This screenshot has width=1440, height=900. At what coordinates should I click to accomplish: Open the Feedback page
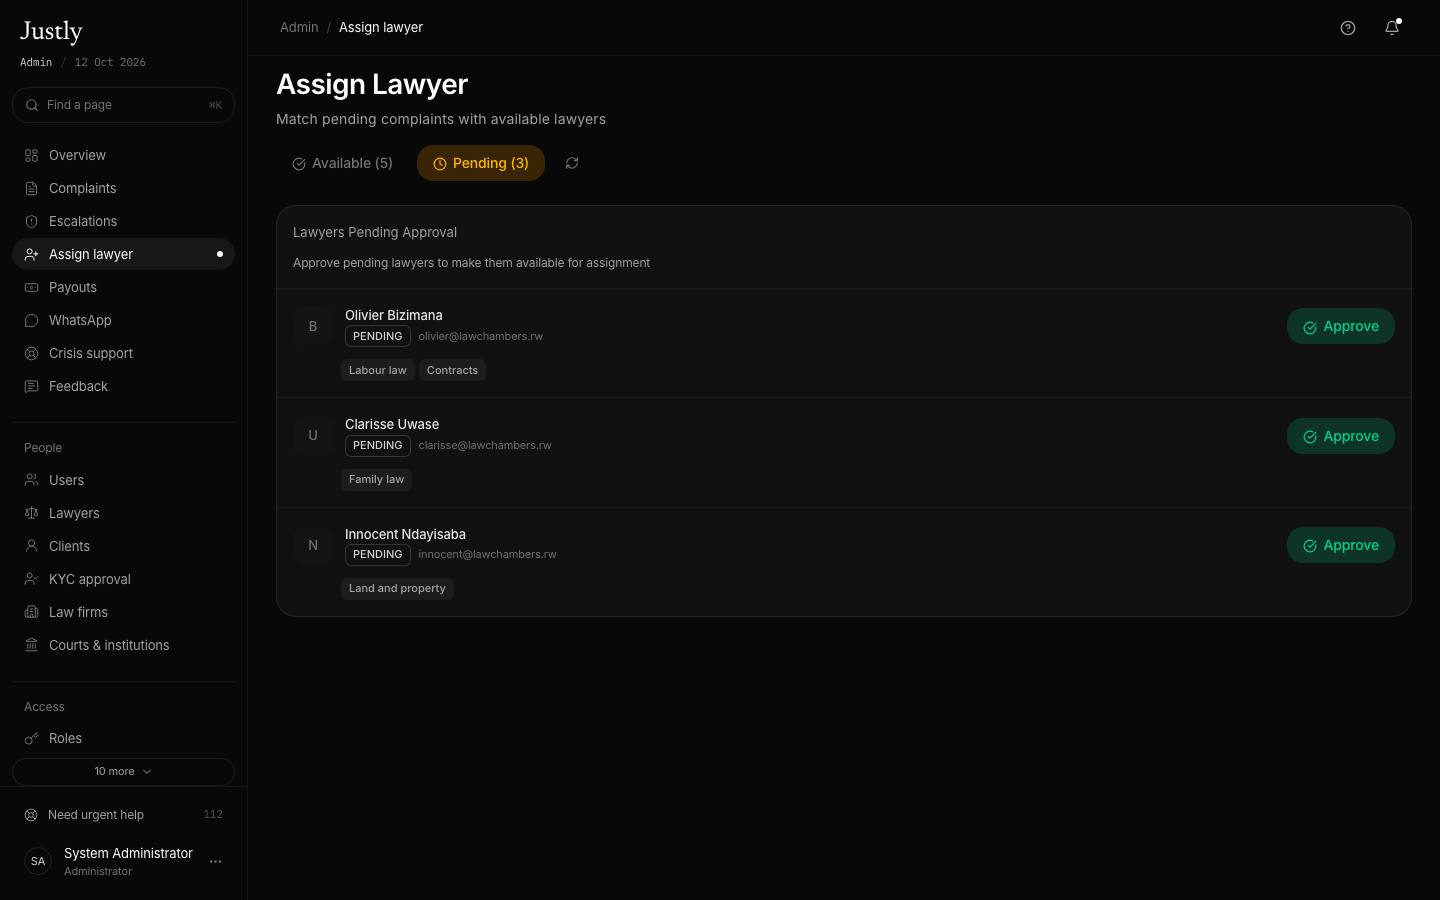pyautogui.click(x=123, y=386)
